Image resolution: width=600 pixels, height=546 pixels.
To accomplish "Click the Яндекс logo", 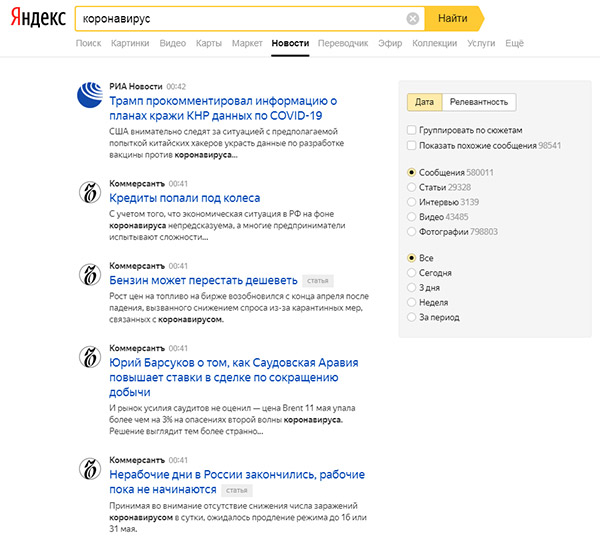I will pyautogui.click(x=38, y=18).
